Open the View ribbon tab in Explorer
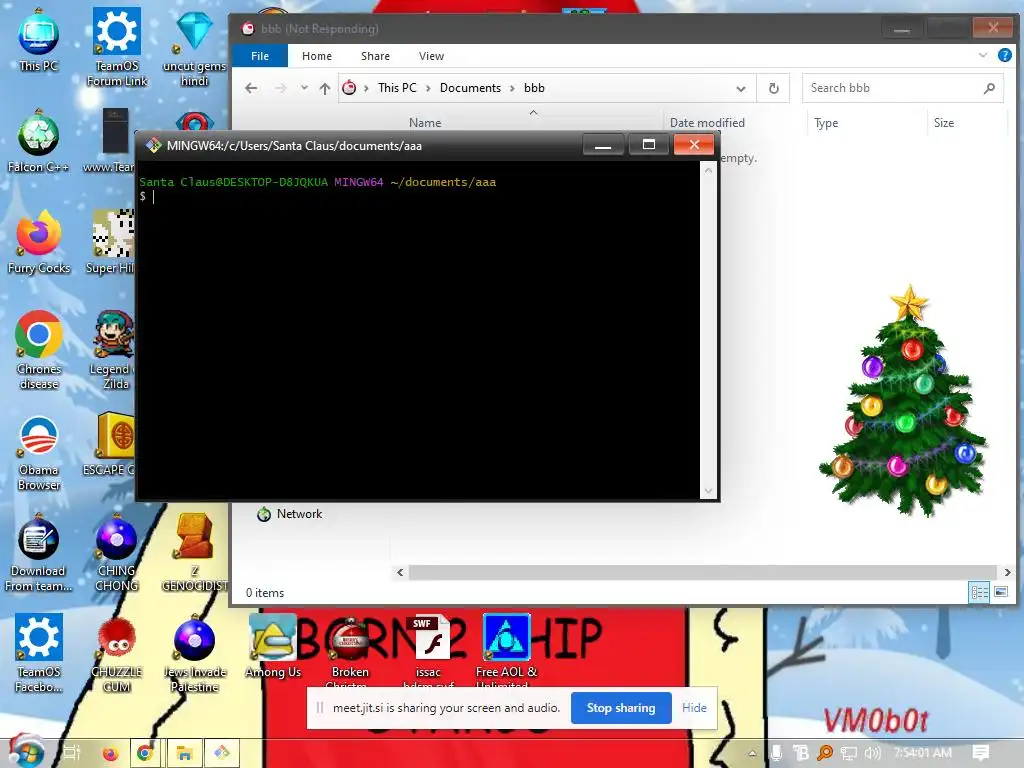Screen dimensions: 1024x768 pos(431,56)
